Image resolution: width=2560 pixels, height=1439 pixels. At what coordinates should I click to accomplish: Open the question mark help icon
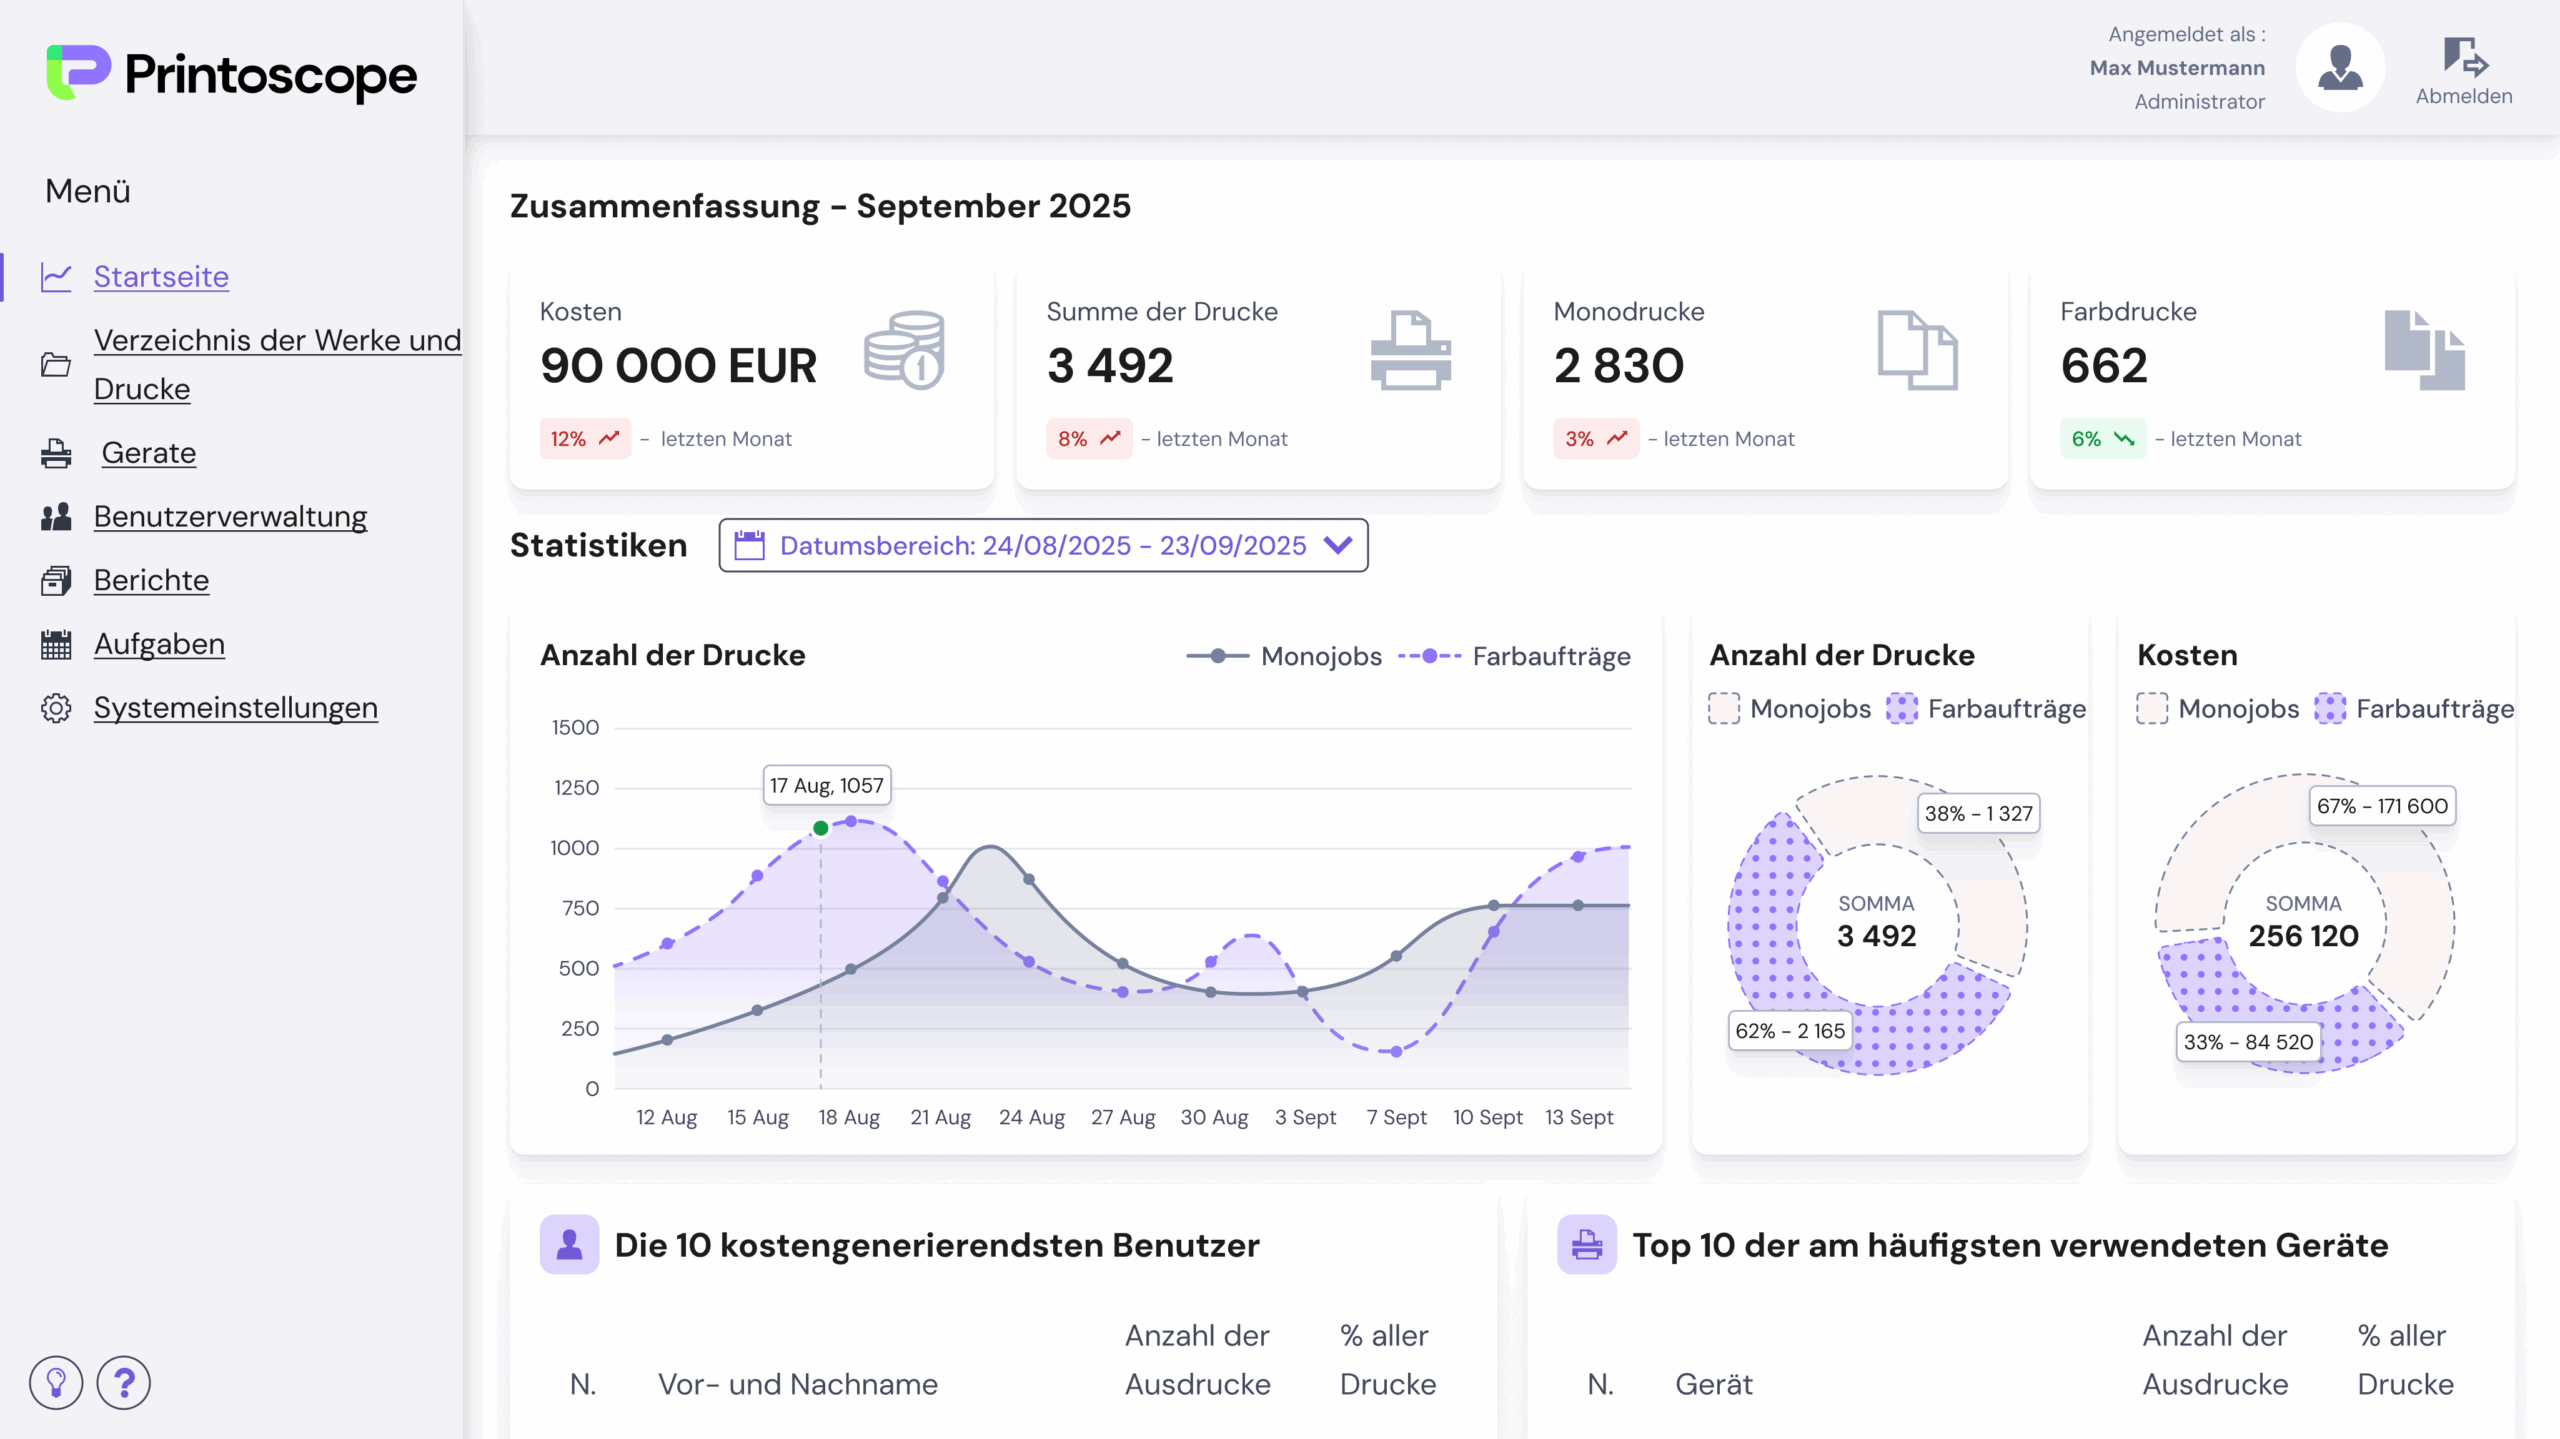pyautogui.click(x=124, y=1383)
